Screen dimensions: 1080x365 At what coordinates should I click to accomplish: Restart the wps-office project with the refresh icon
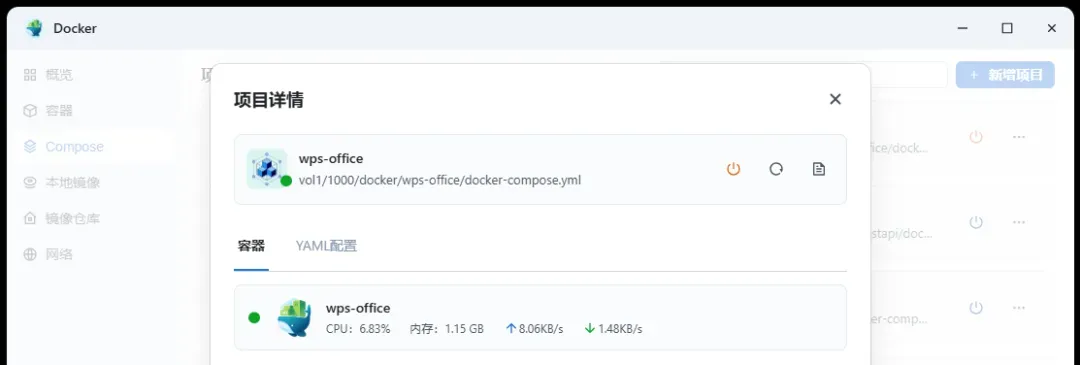click(x=776, y=169)
